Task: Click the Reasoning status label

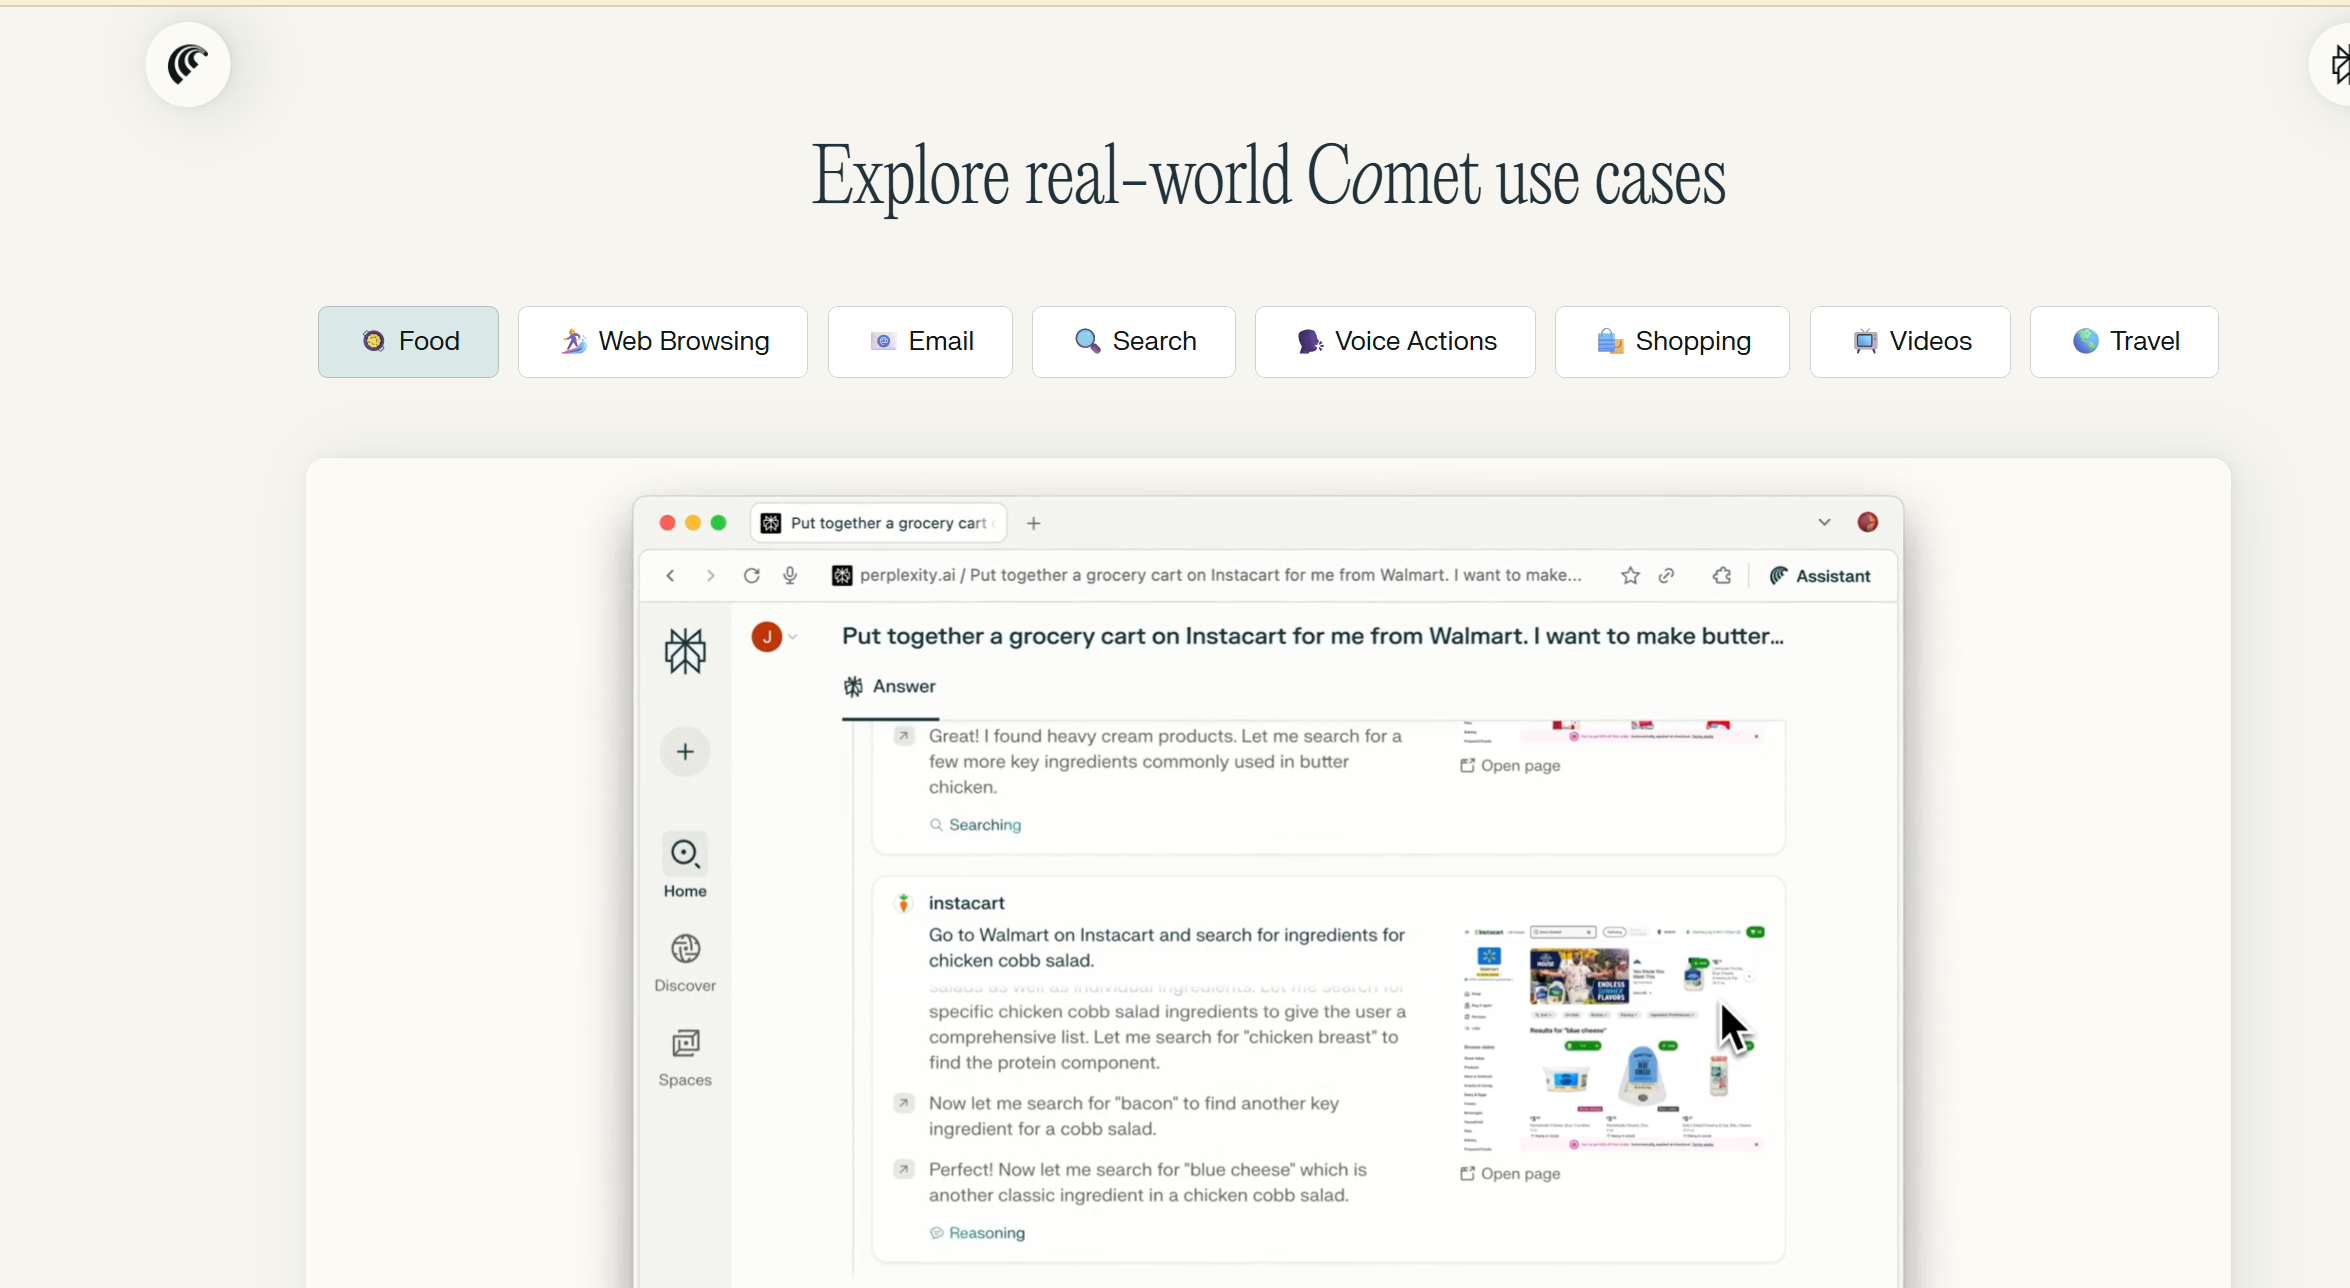Action: tap(977, 1233)
